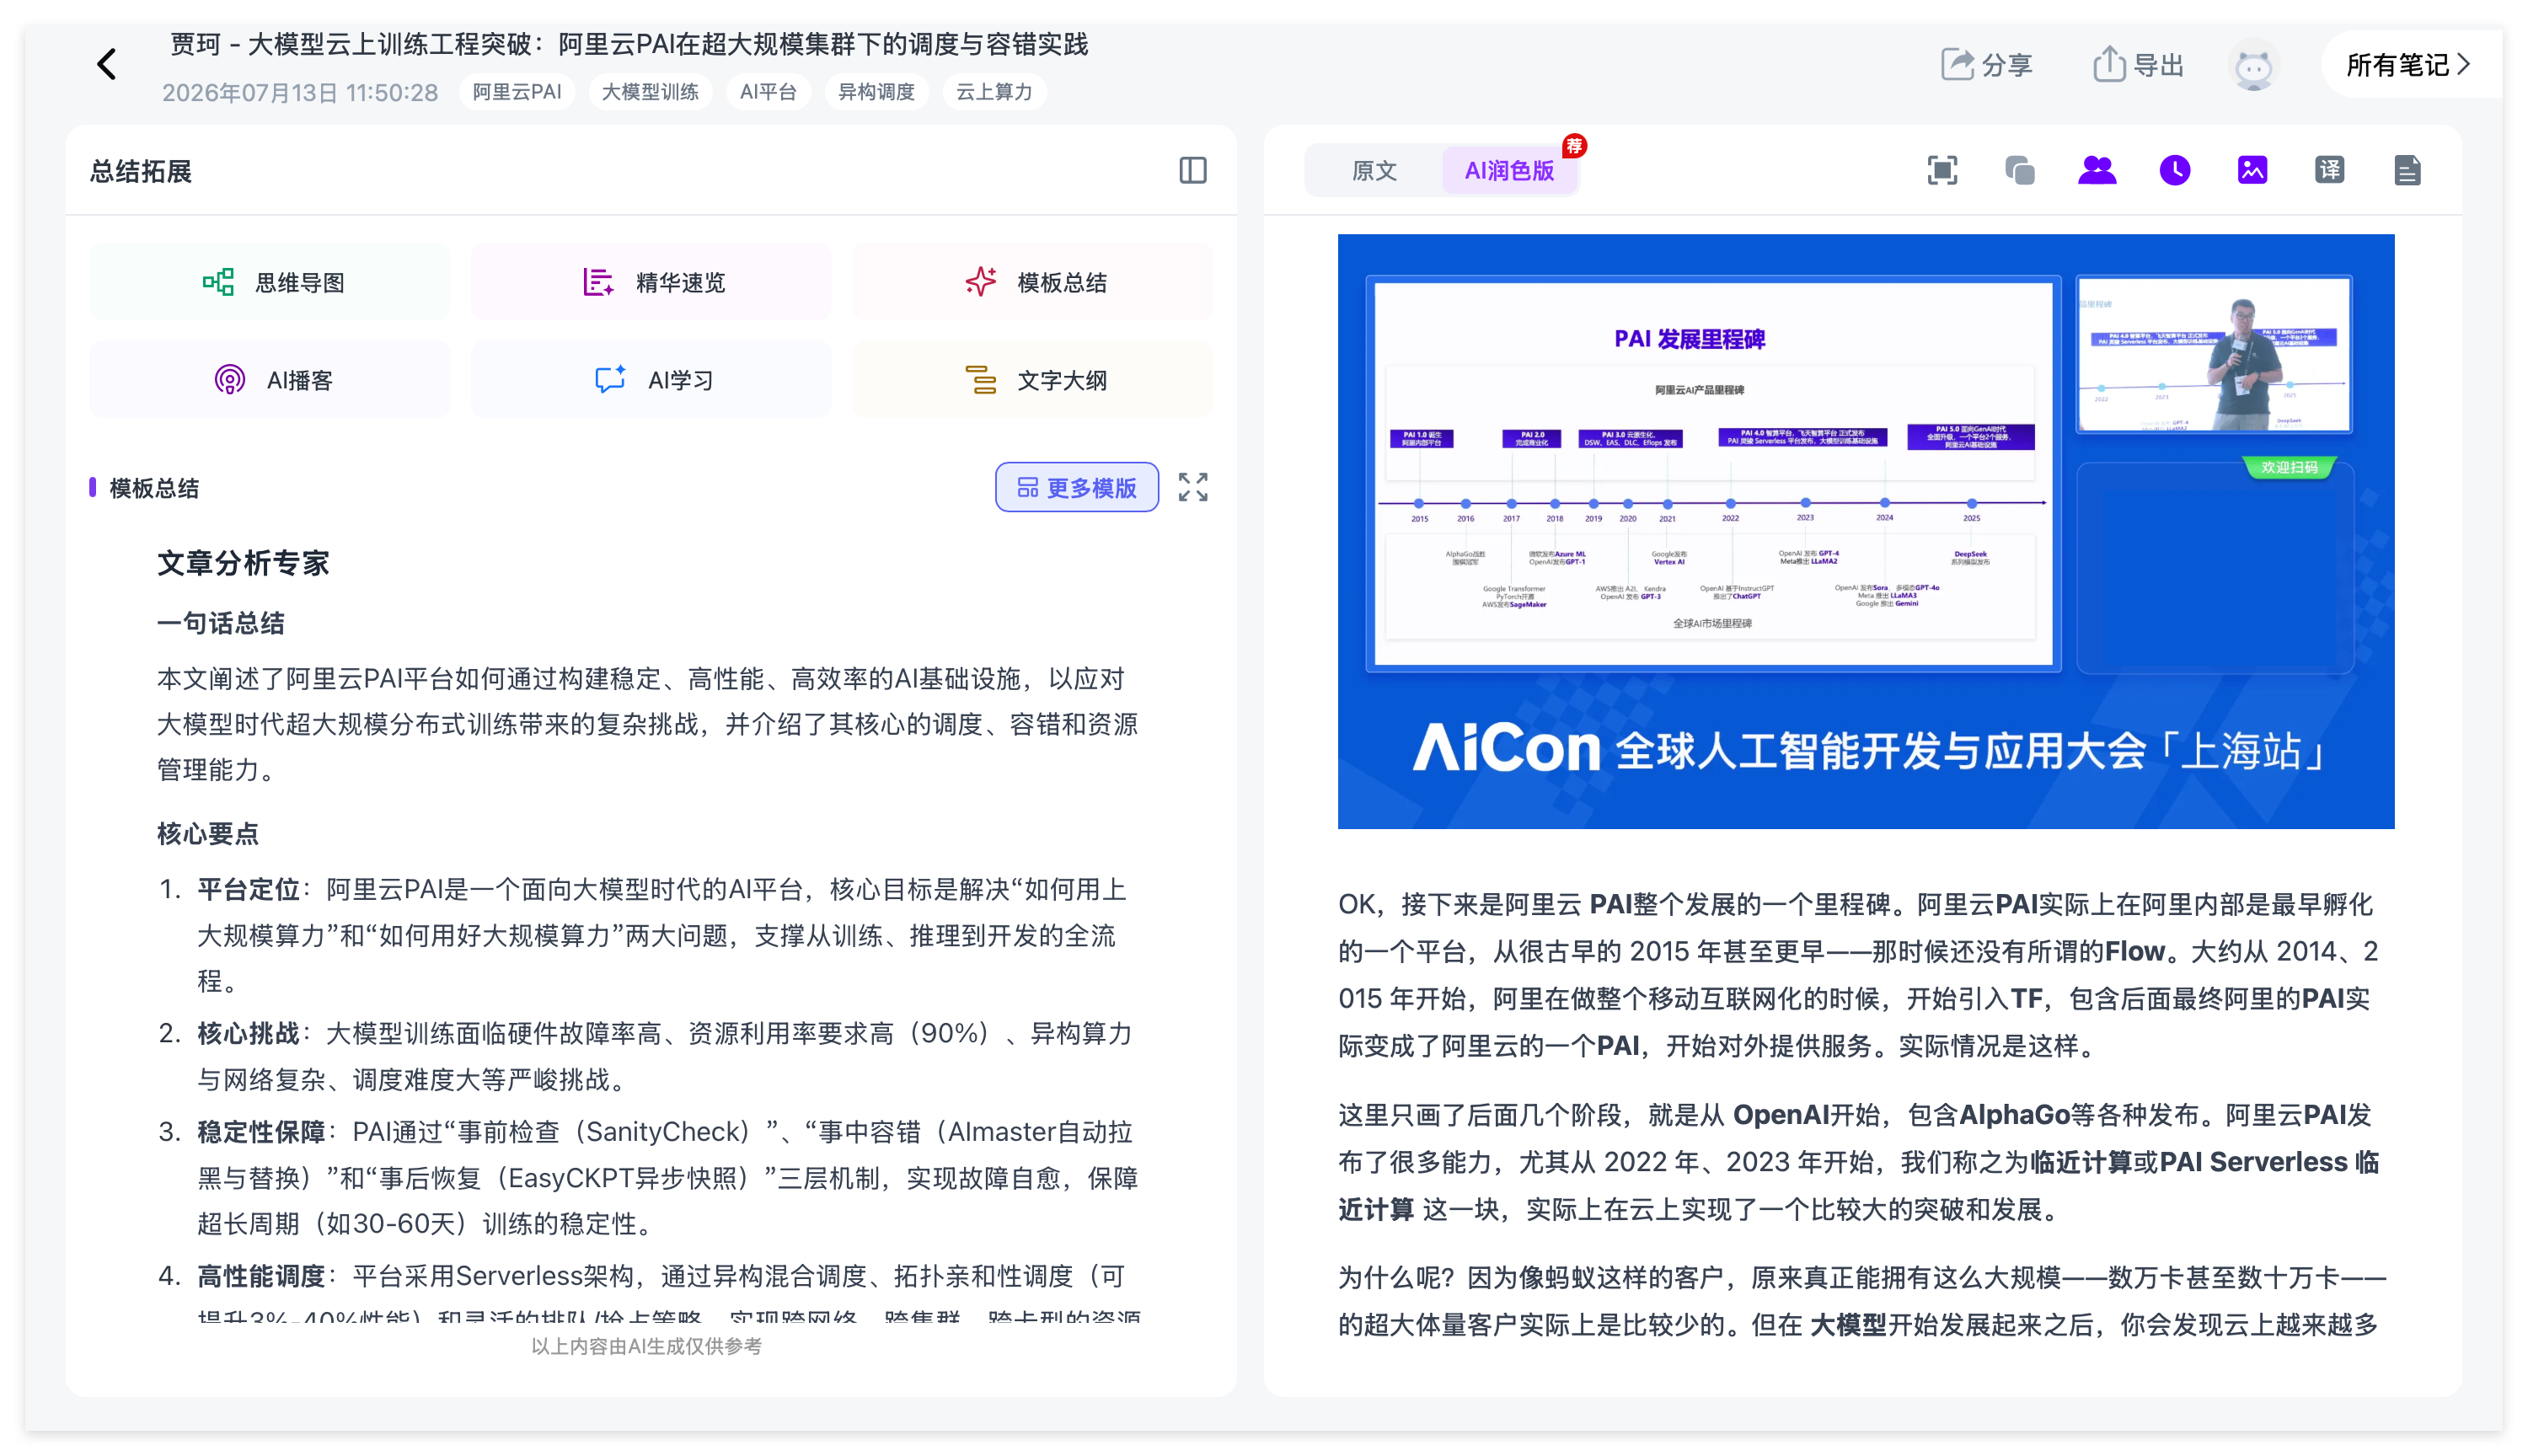Viewport: 2528px width, 1456px height.
Task: Click transcript paragraph beginning OK，接下来
Action: (1859, 974)
